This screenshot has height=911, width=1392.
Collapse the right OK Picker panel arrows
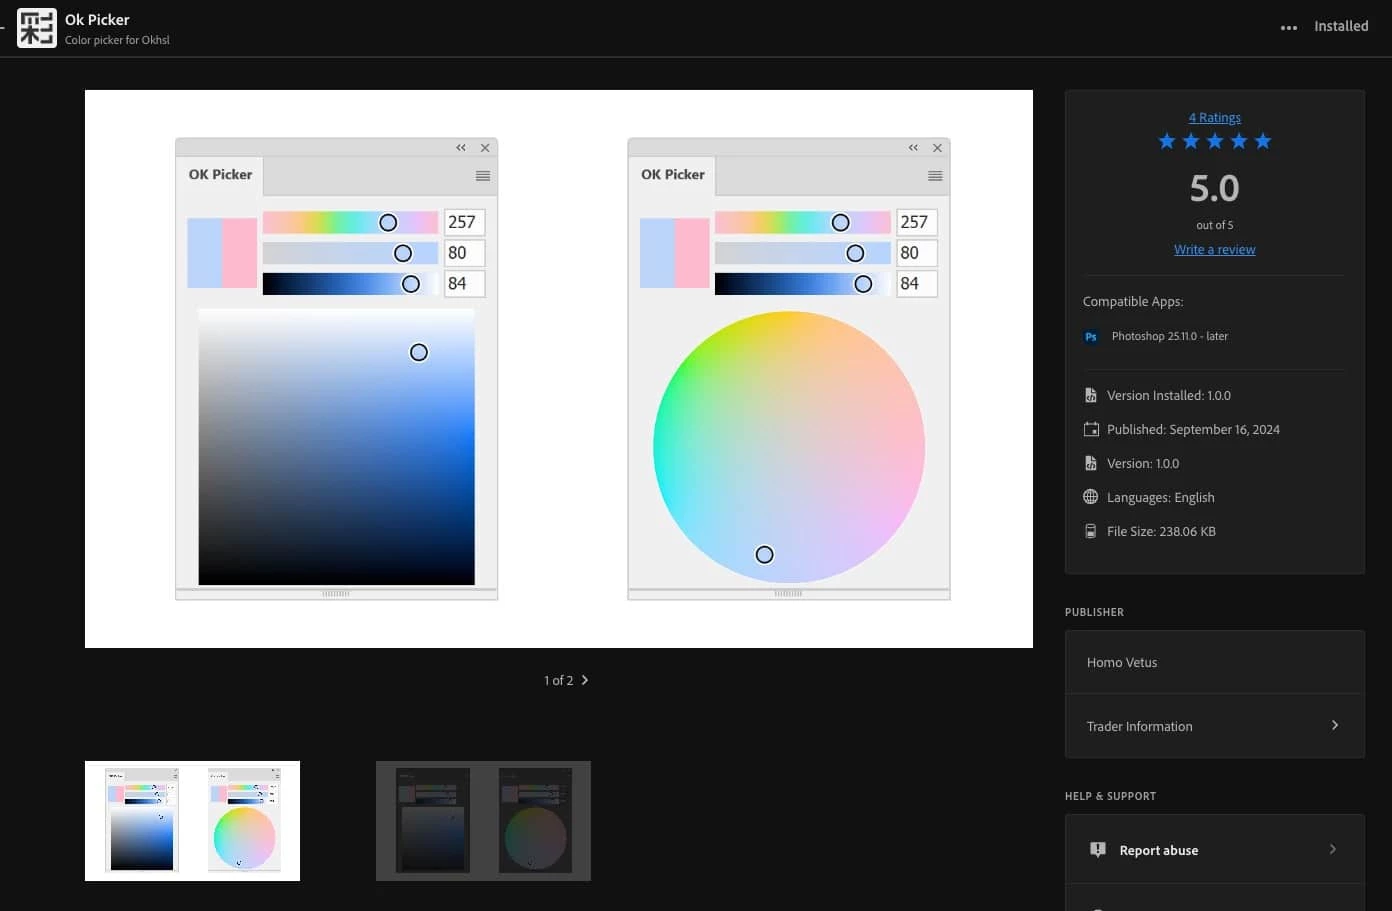(x=913, y=147)
